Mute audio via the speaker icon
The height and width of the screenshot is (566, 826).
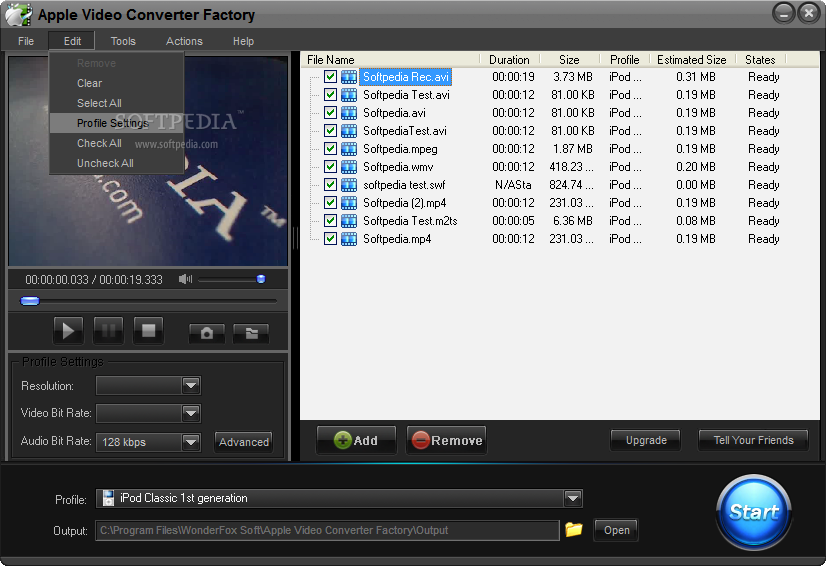coord(185,279)
